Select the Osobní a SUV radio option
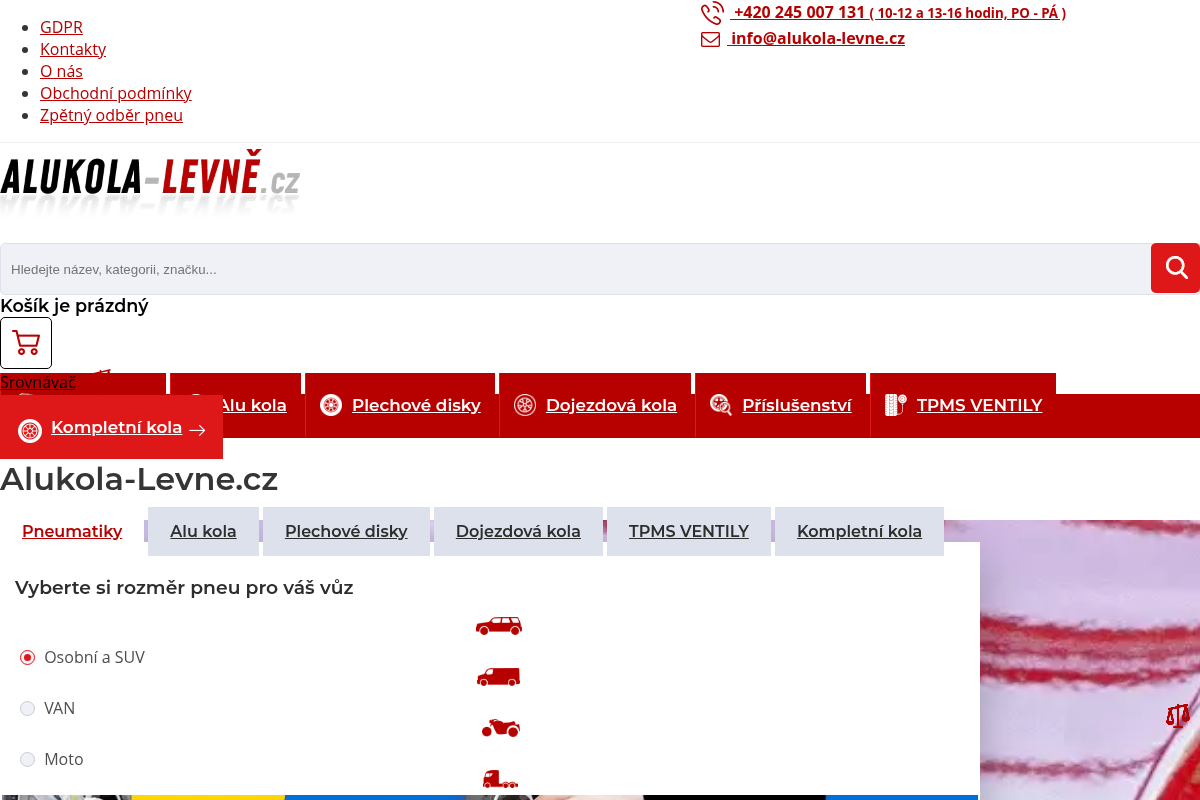Viewport: 1200px width, 800px height. (28, 657)
